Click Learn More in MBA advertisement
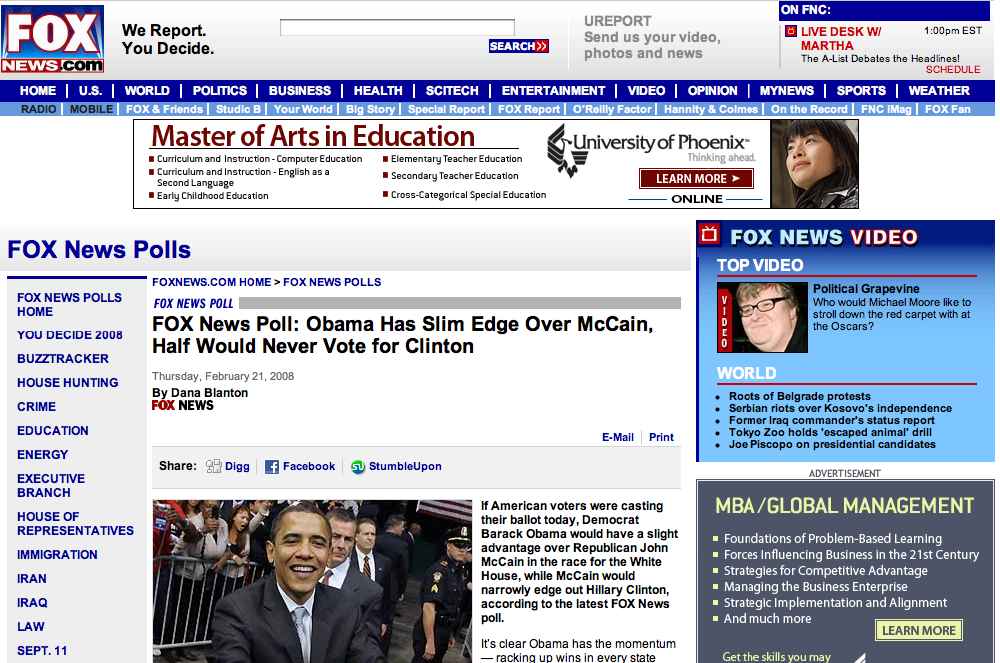This screenshot has width=1000, height=663. coord(918,630)
